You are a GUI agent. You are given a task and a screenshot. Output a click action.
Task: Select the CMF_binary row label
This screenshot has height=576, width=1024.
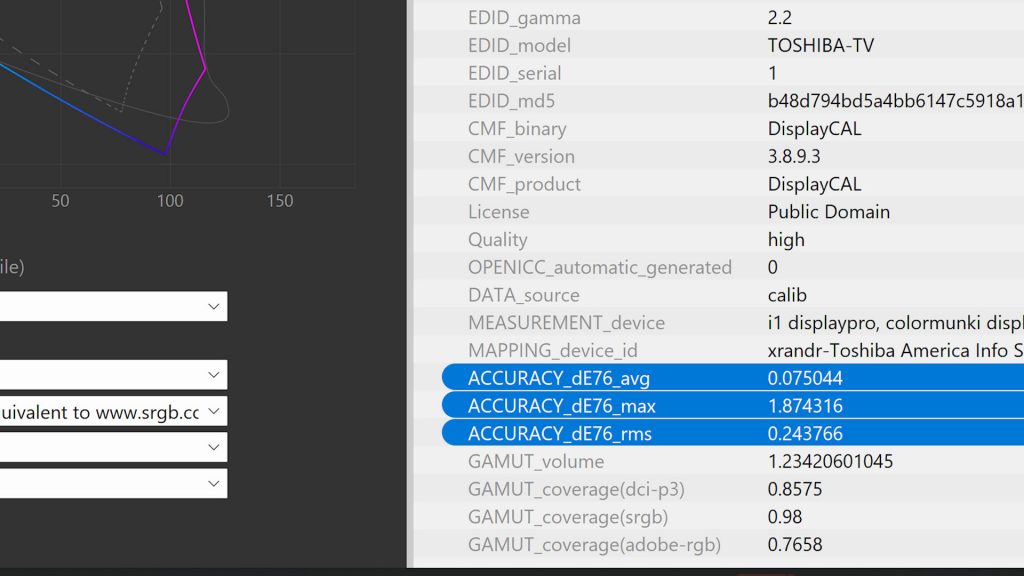[517, 129]
